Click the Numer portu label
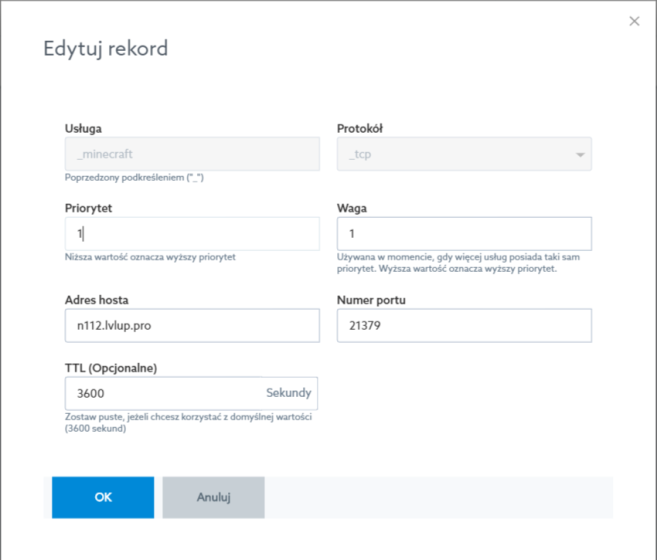Viewport: 657px width, 560px height. pos(371,299)
